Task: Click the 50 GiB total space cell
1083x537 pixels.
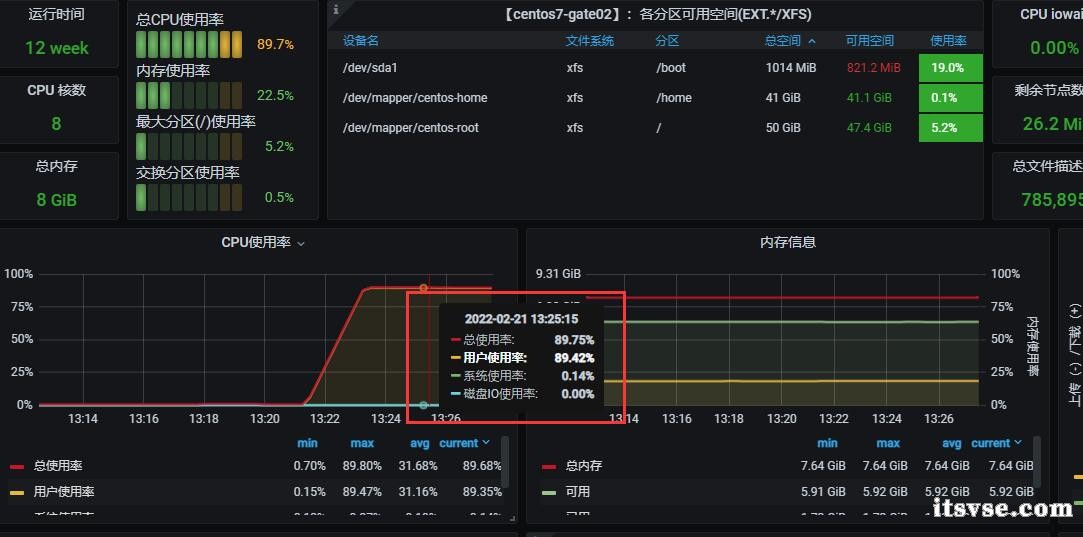Action: click(783, 128)
